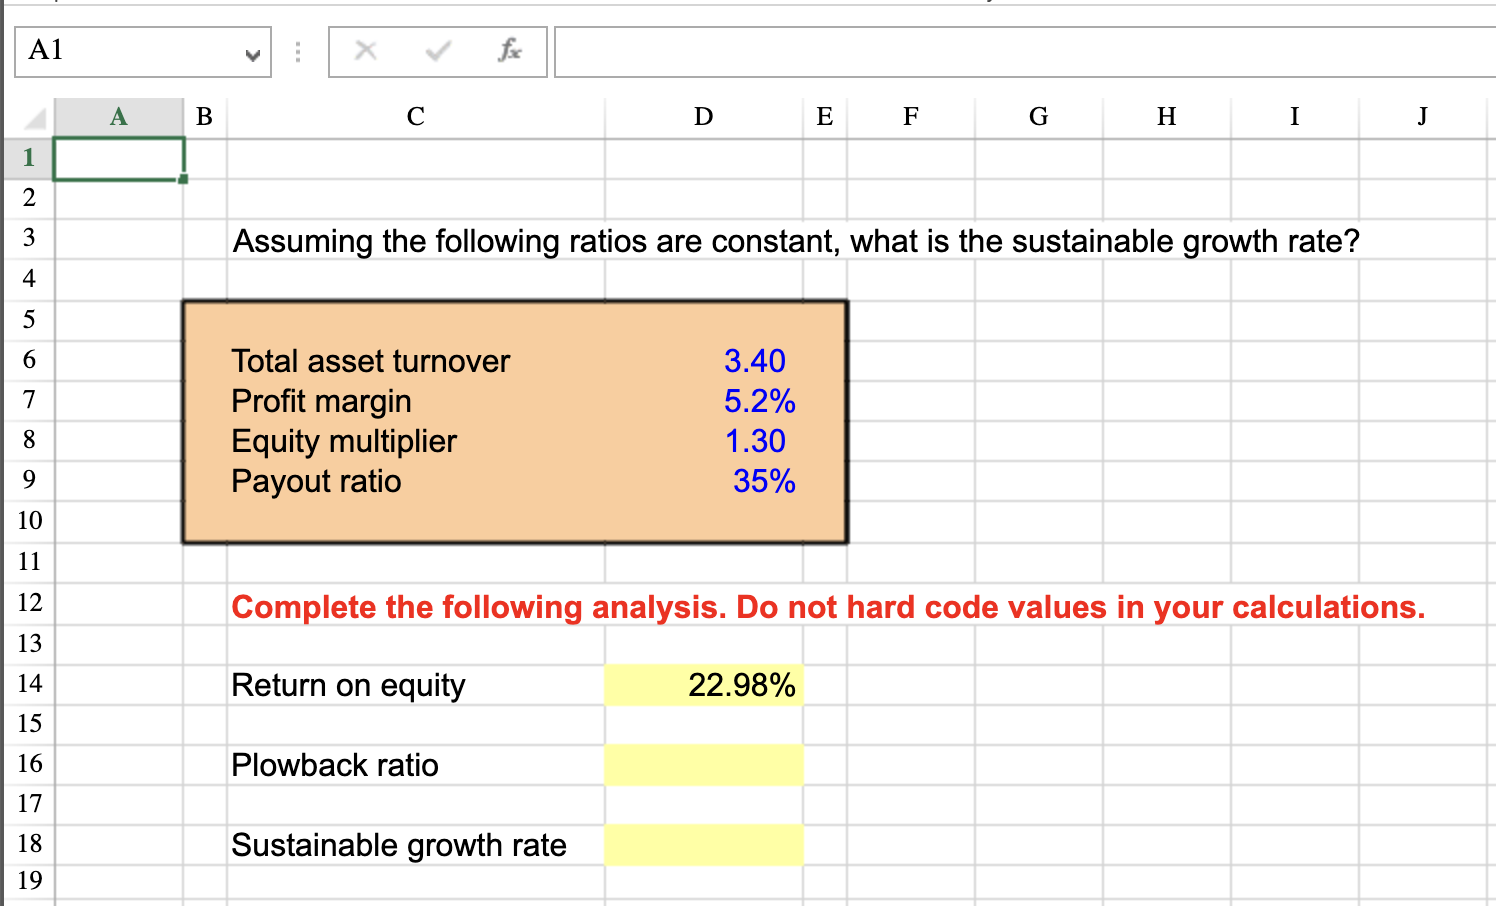Select the cell containing 3.40
Viewport: 1496px width, 906px height.
click(703, 361)
